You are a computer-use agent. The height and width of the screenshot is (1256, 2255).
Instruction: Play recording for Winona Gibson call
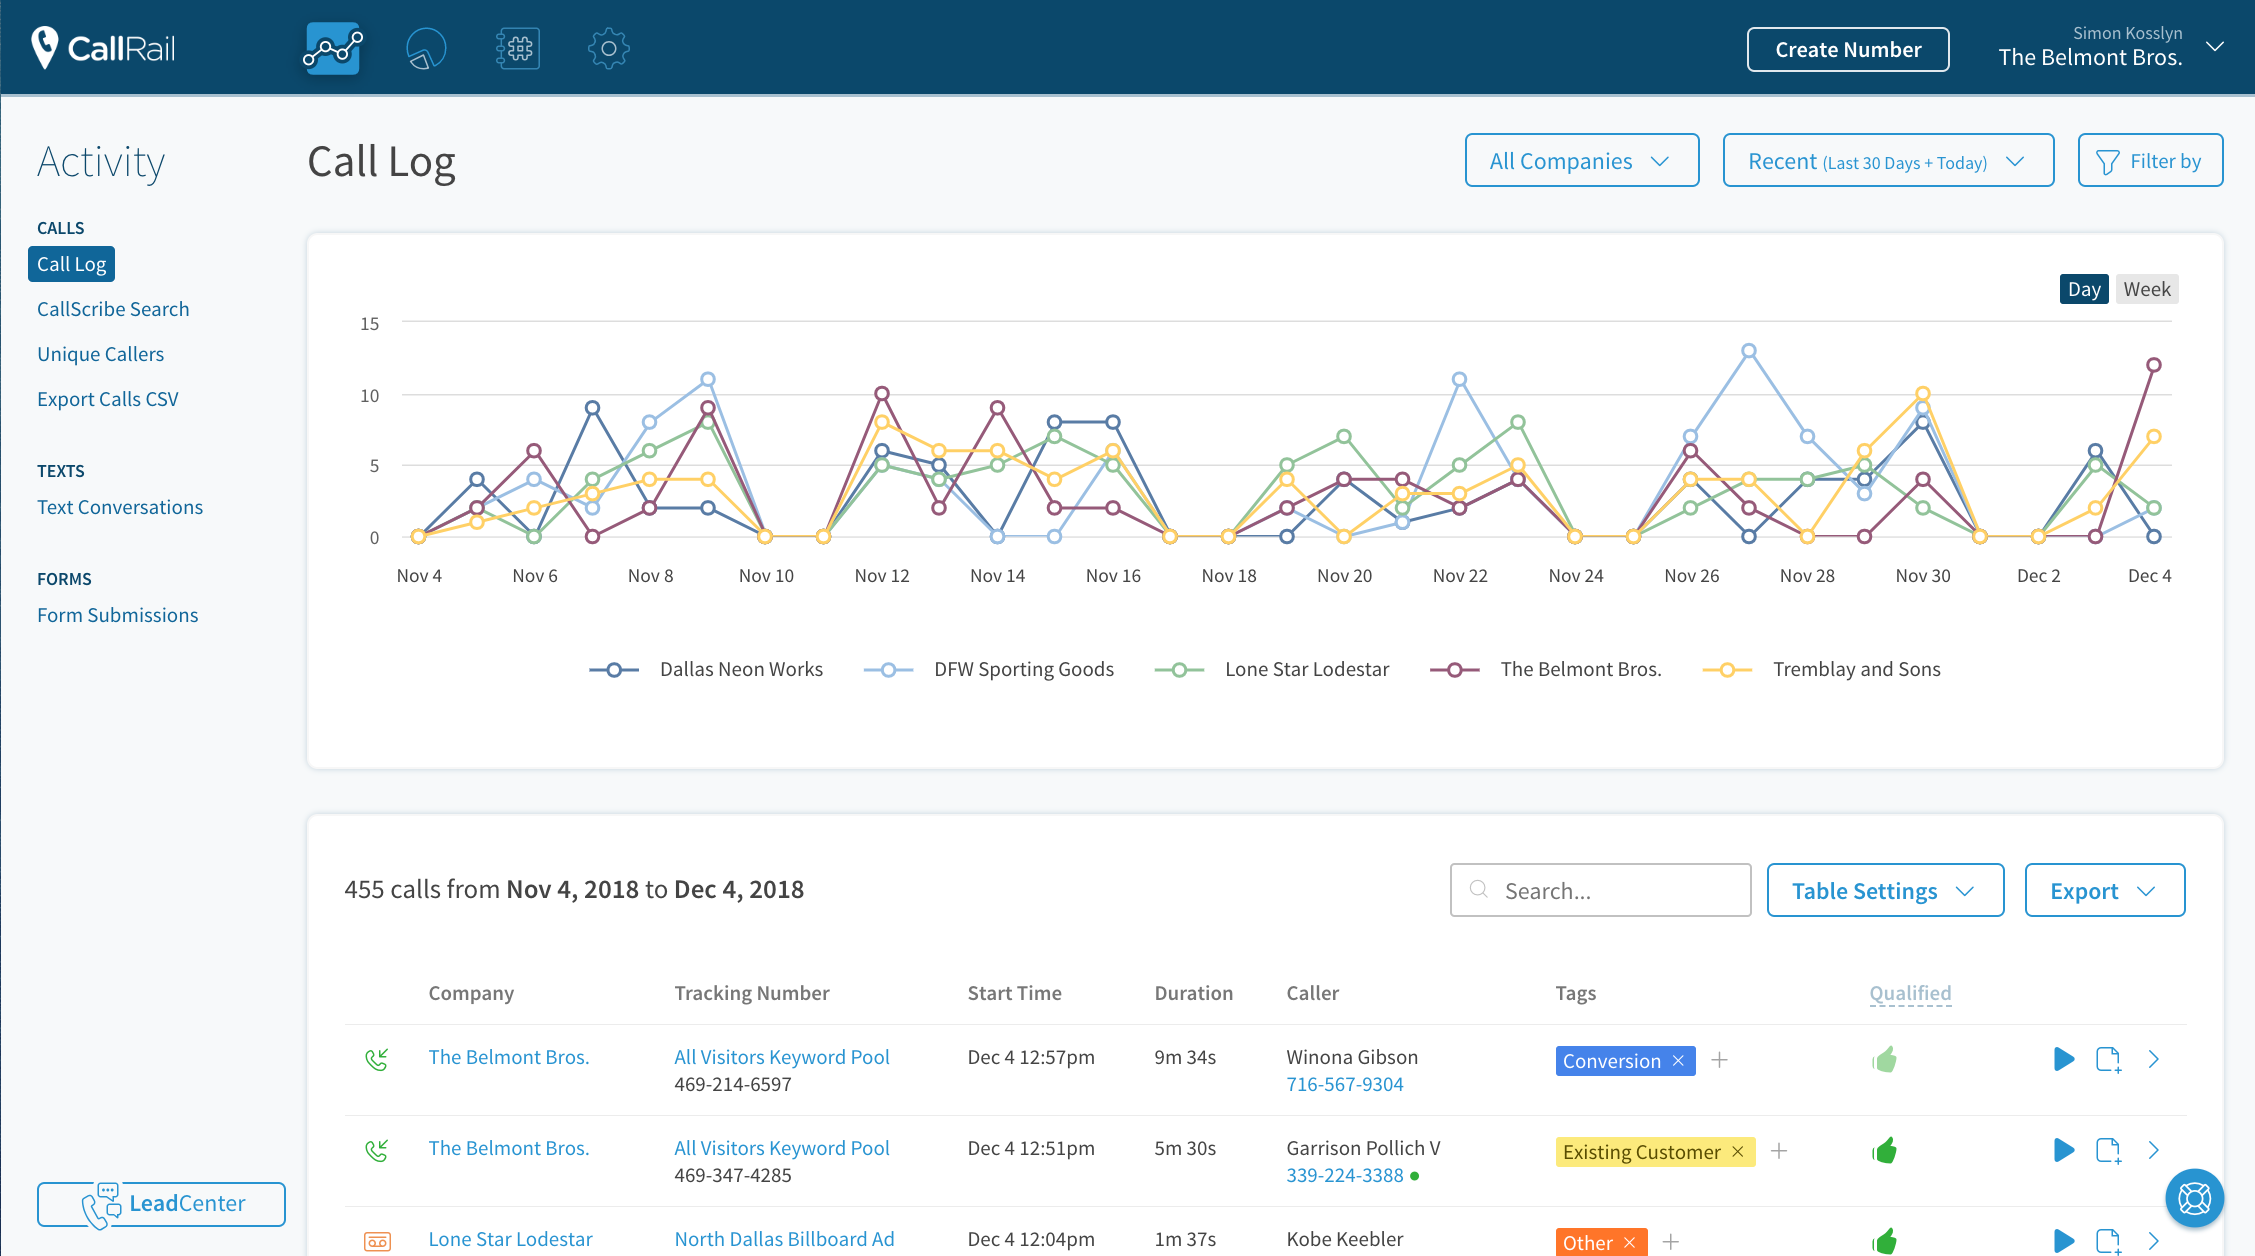[2063, 1059]
